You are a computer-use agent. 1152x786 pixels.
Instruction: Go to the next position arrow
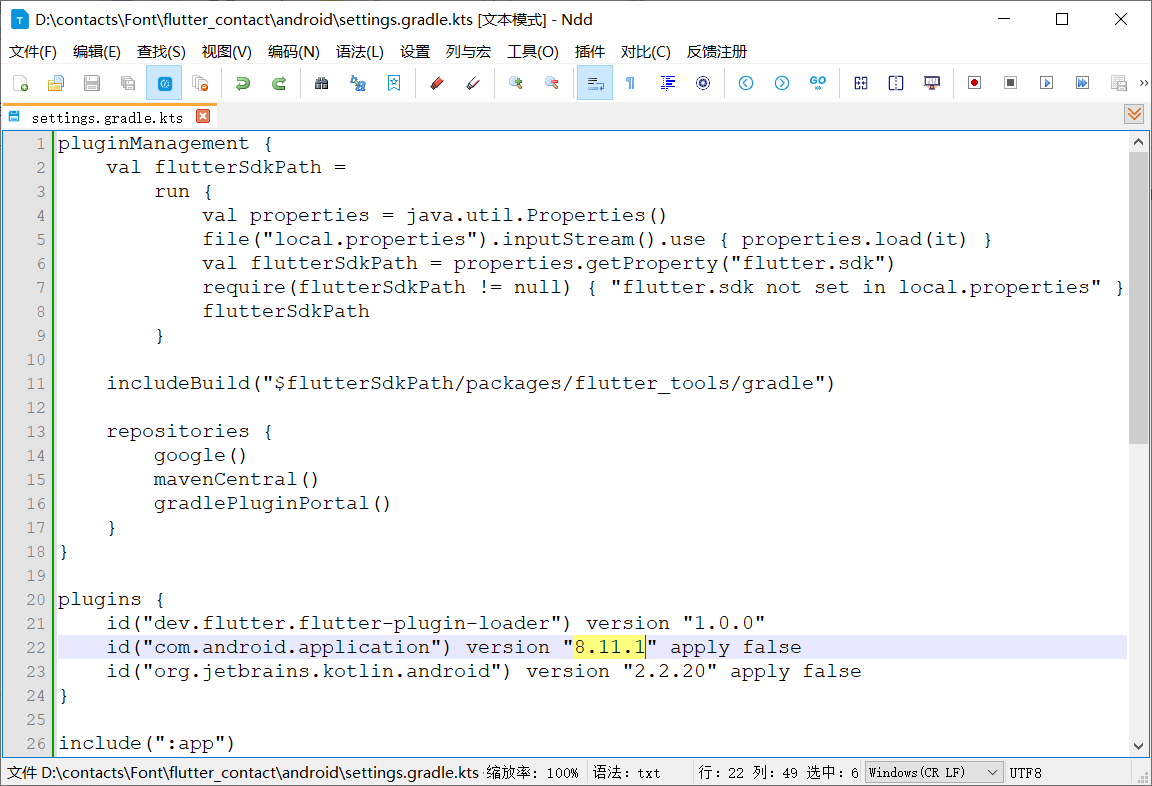tap(782, 83)
